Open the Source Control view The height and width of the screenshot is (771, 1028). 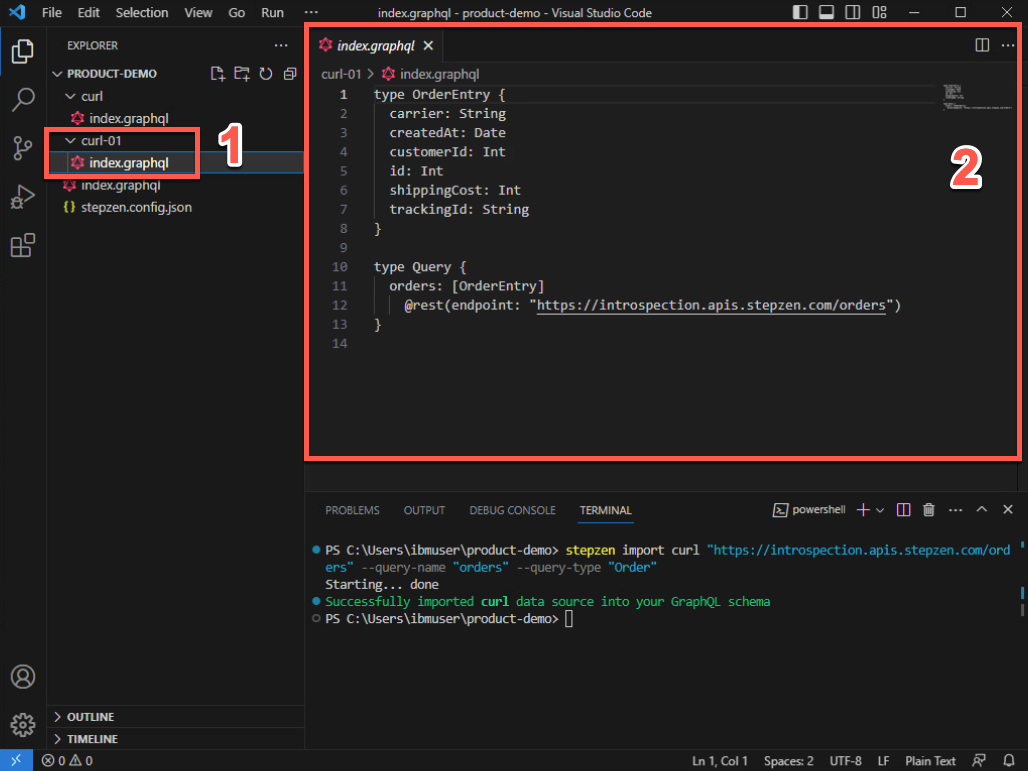tap(22, 148)
